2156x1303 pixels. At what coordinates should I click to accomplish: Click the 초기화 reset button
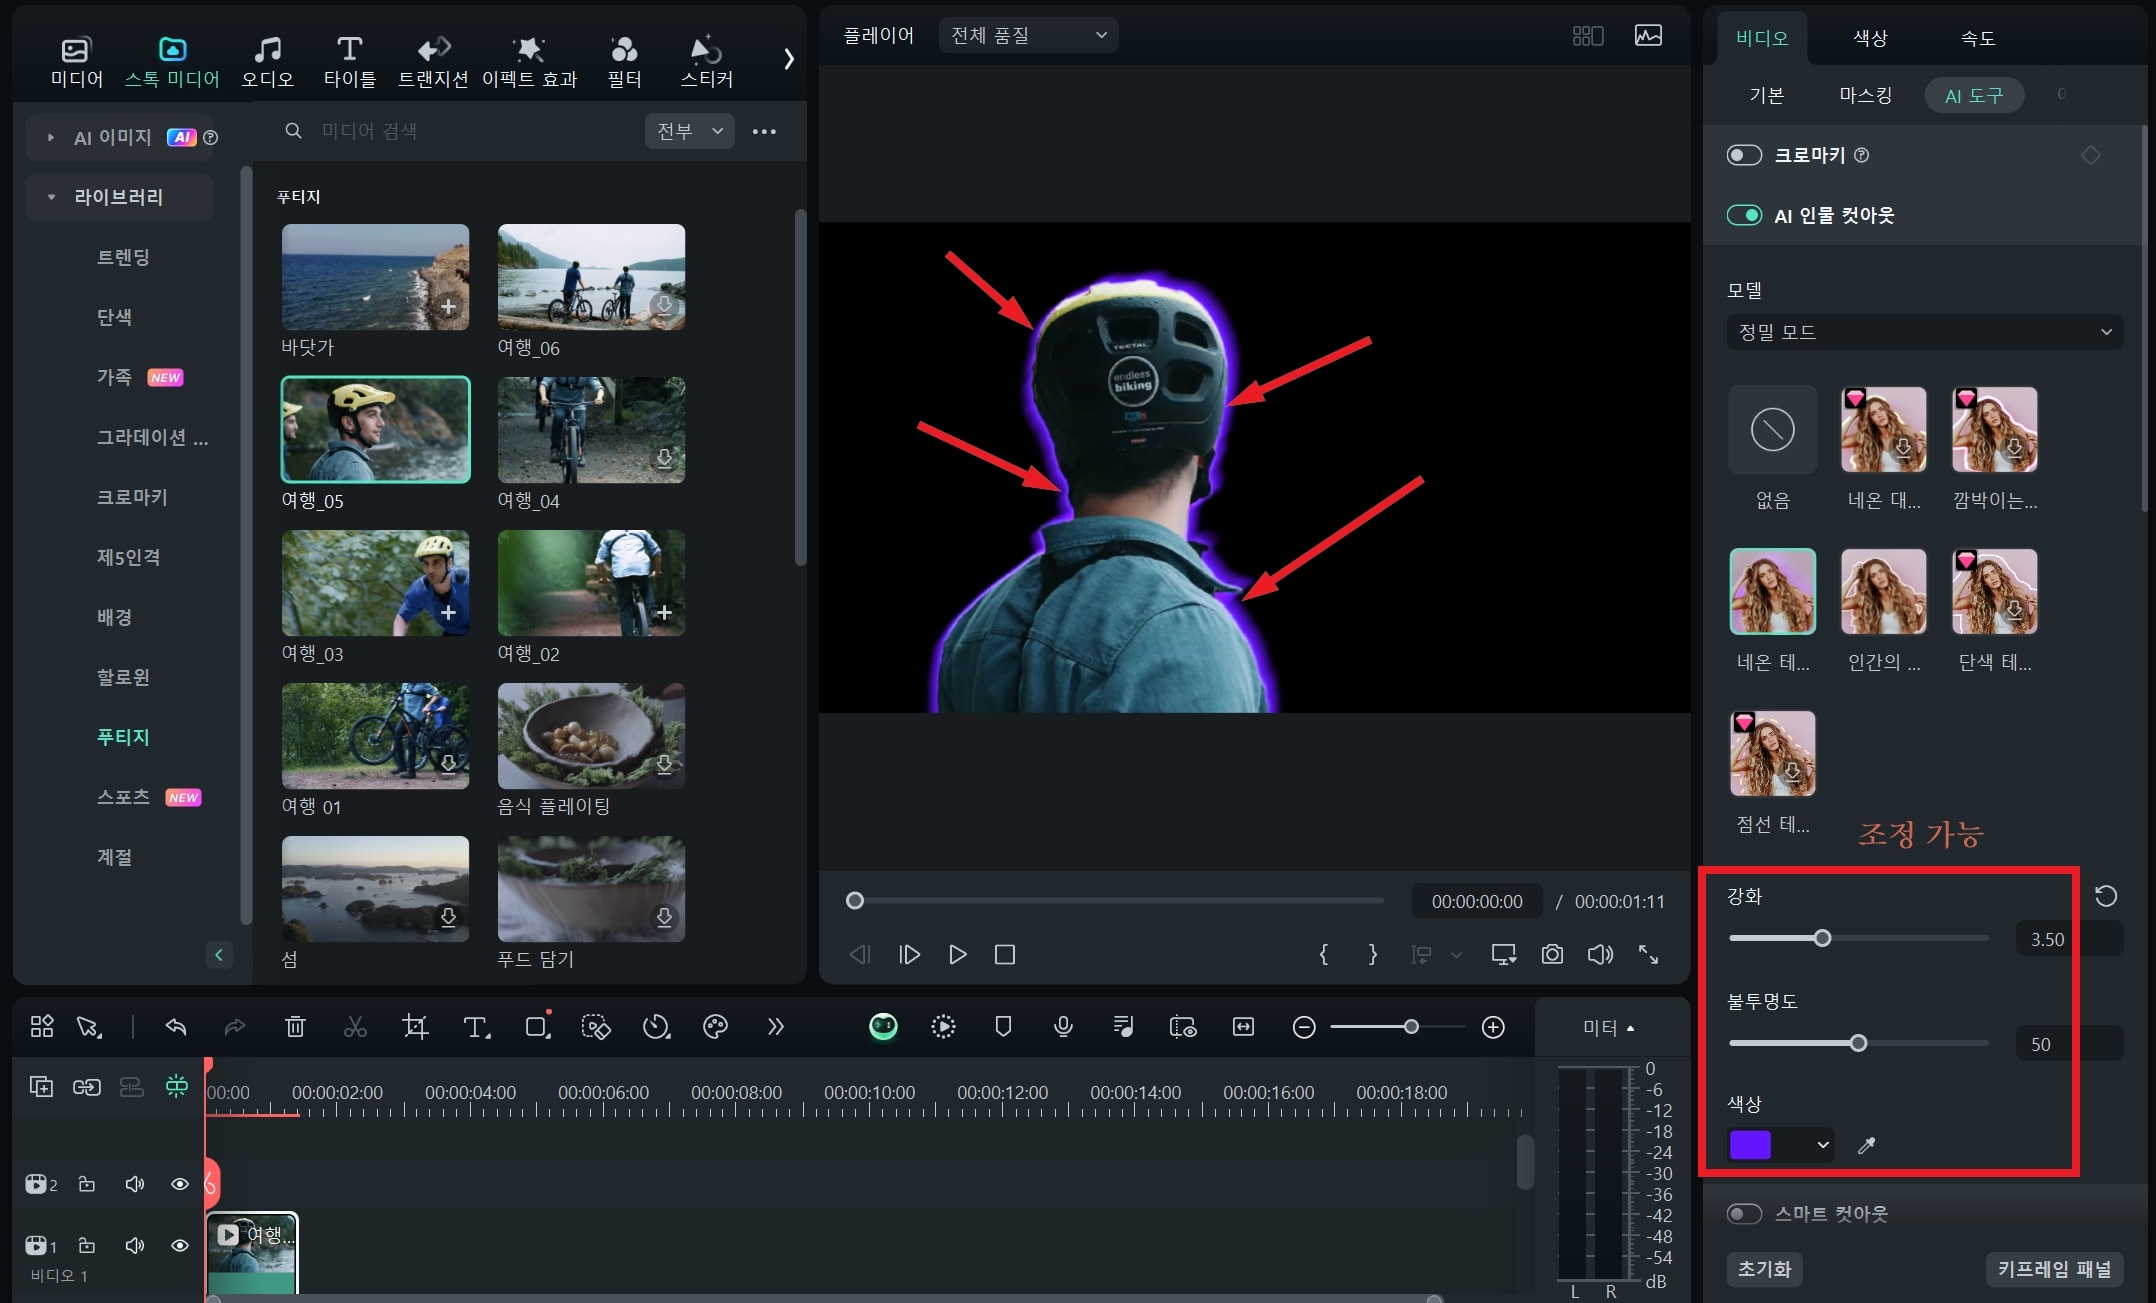tap(1765, 1269)
